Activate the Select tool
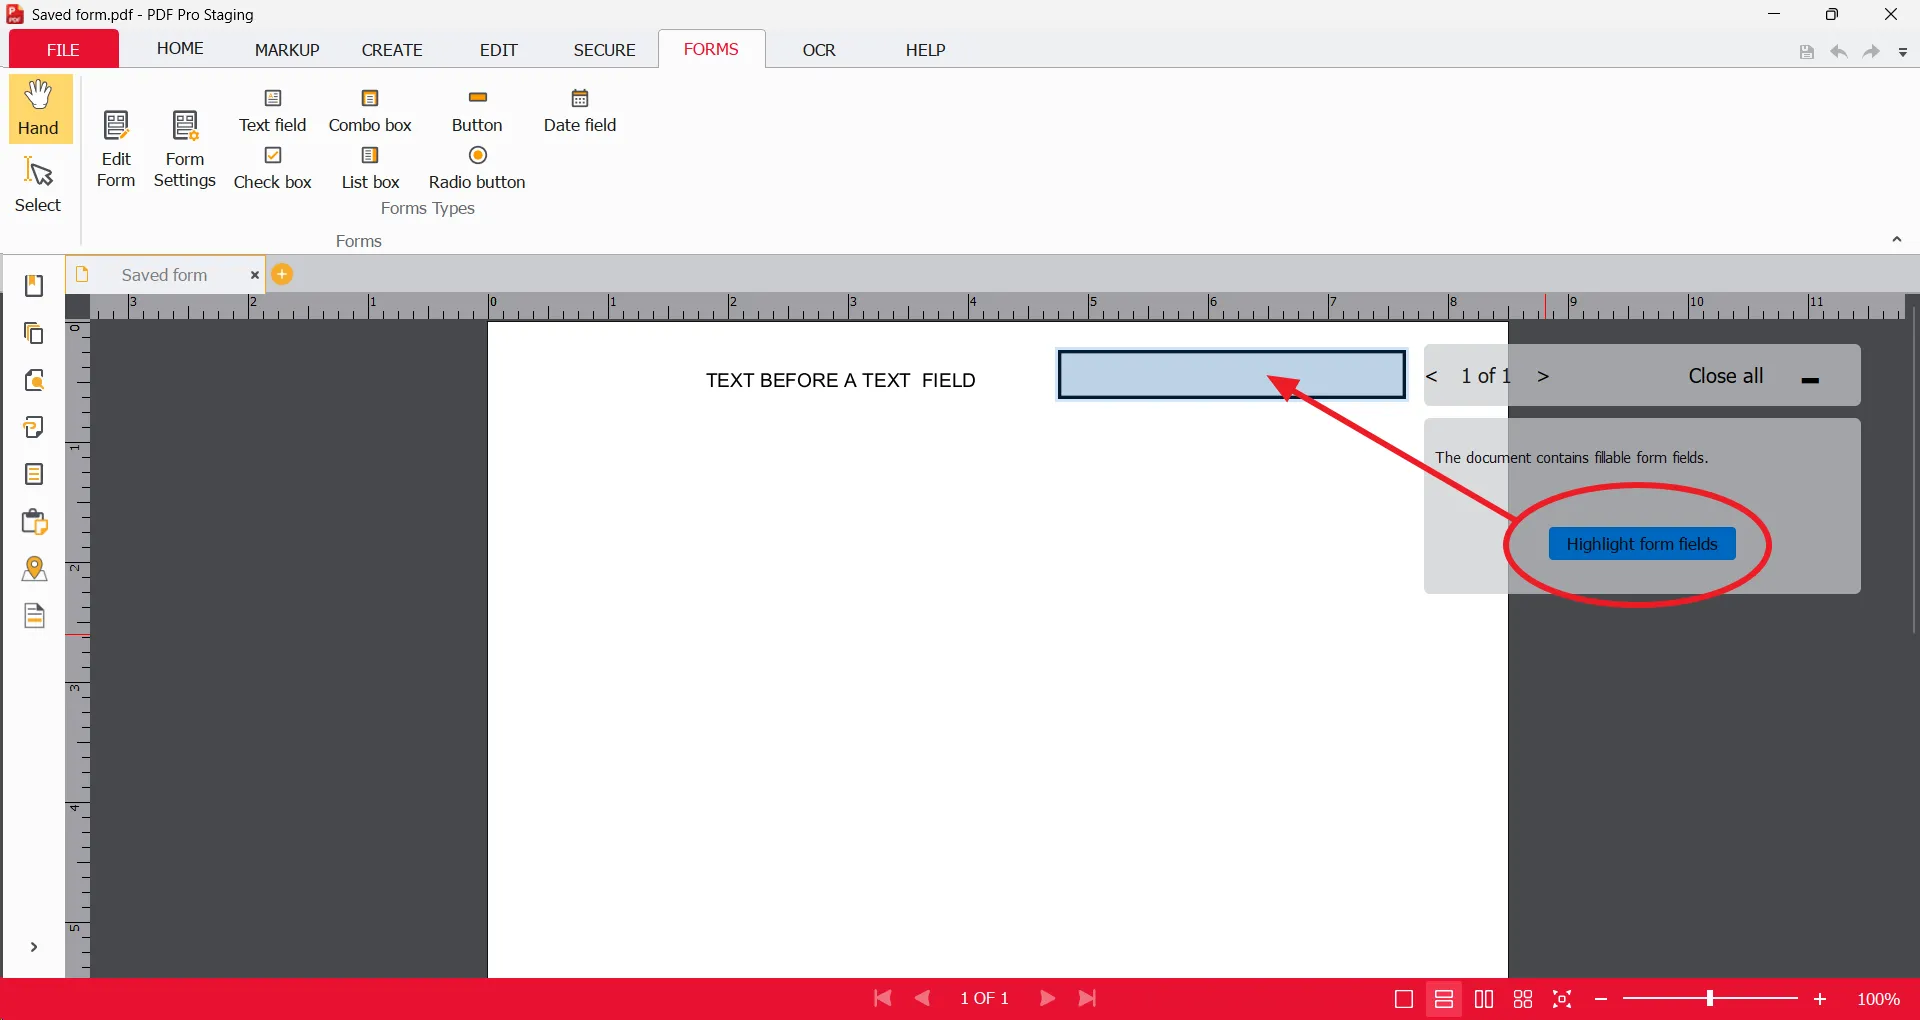The image size is (1920, 1020). point(38,185)
